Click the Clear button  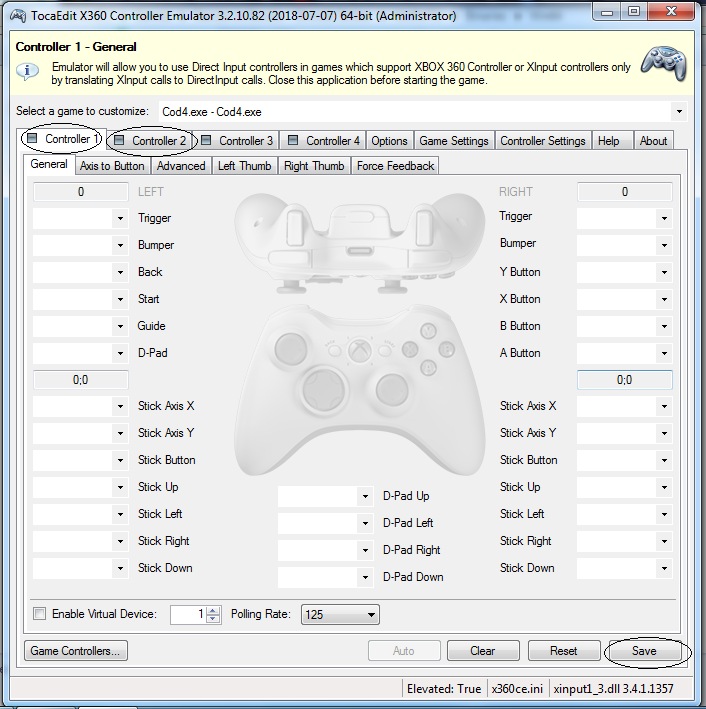click(x=483, y=651)
